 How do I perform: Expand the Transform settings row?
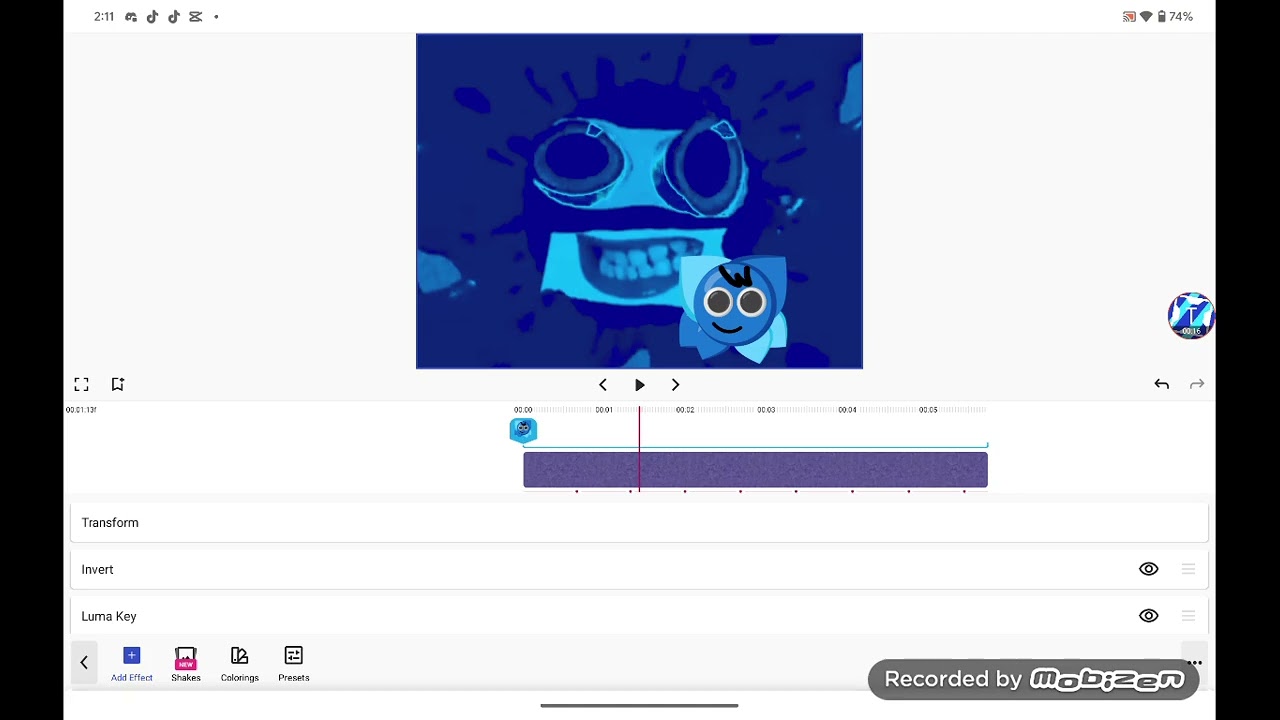coord(639,523)
